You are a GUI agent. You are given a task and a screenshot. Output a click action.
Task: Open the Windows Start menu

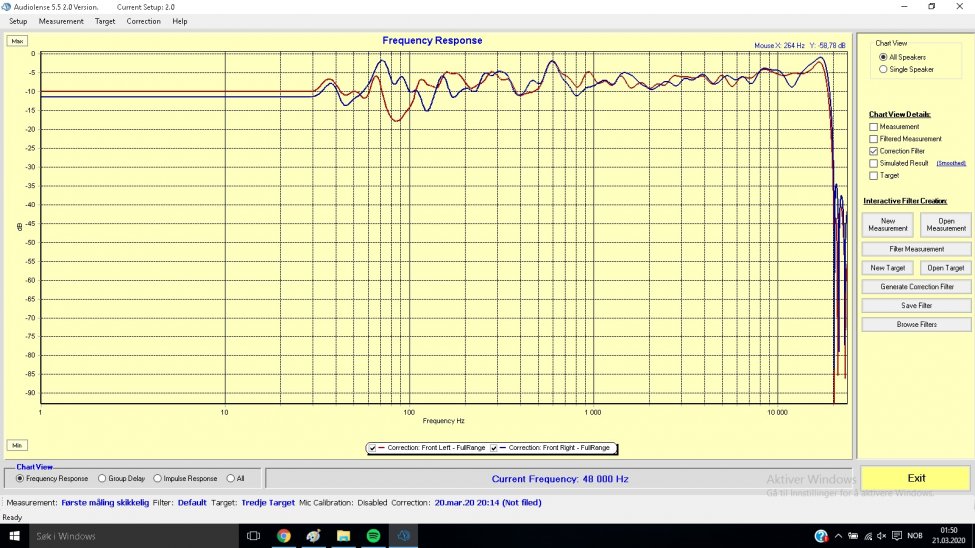point(14,536)
